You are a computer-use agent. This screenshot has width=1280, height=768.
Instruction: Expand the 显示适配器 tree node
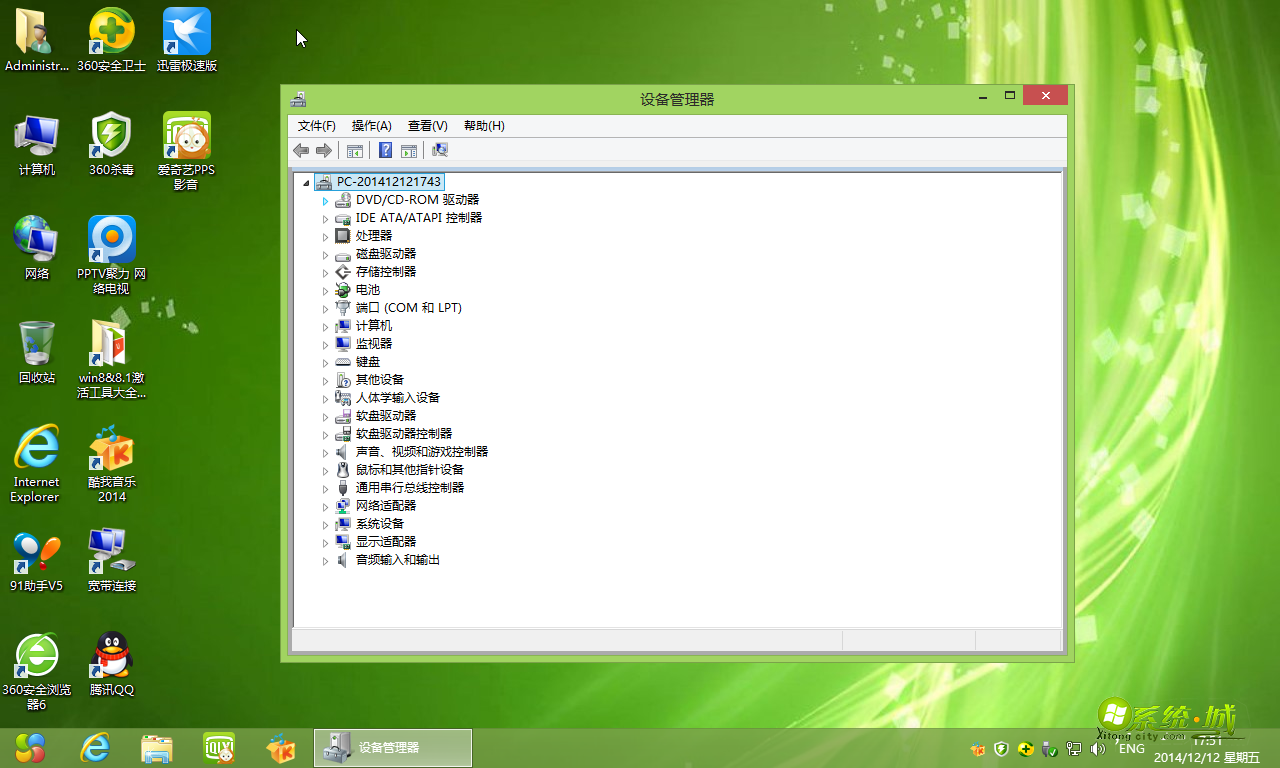(x=325, y=541)
